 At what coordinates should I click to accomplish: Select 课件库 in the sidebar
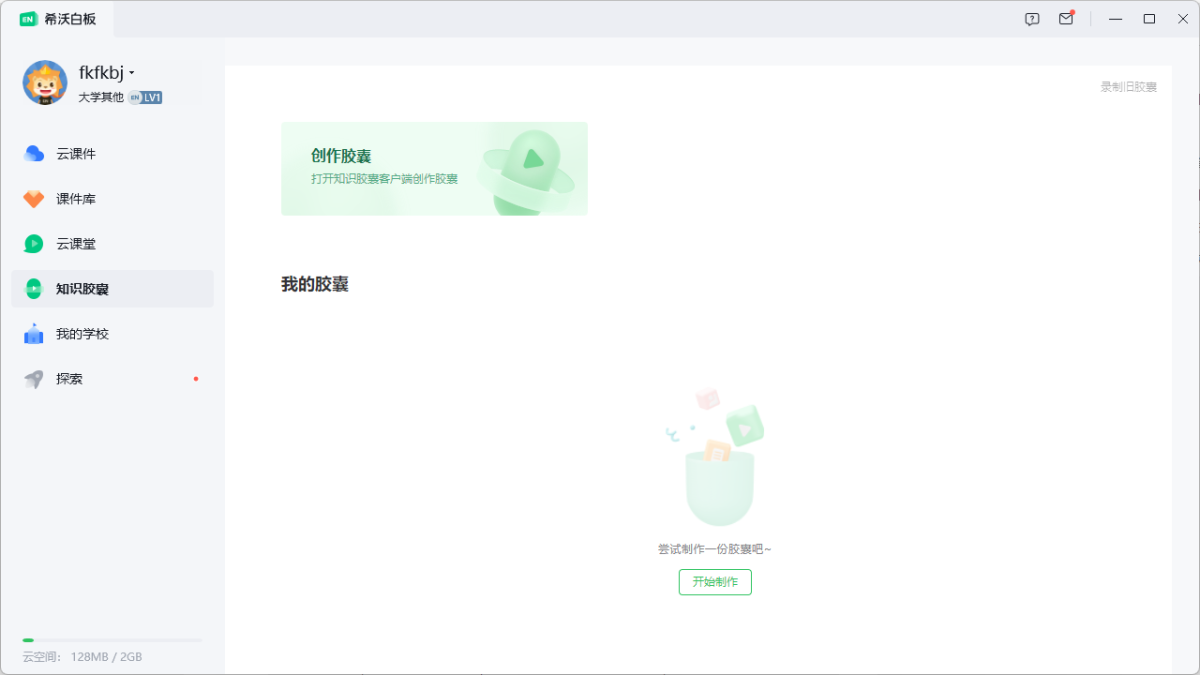pyautogui.click(x=112, y=199)
